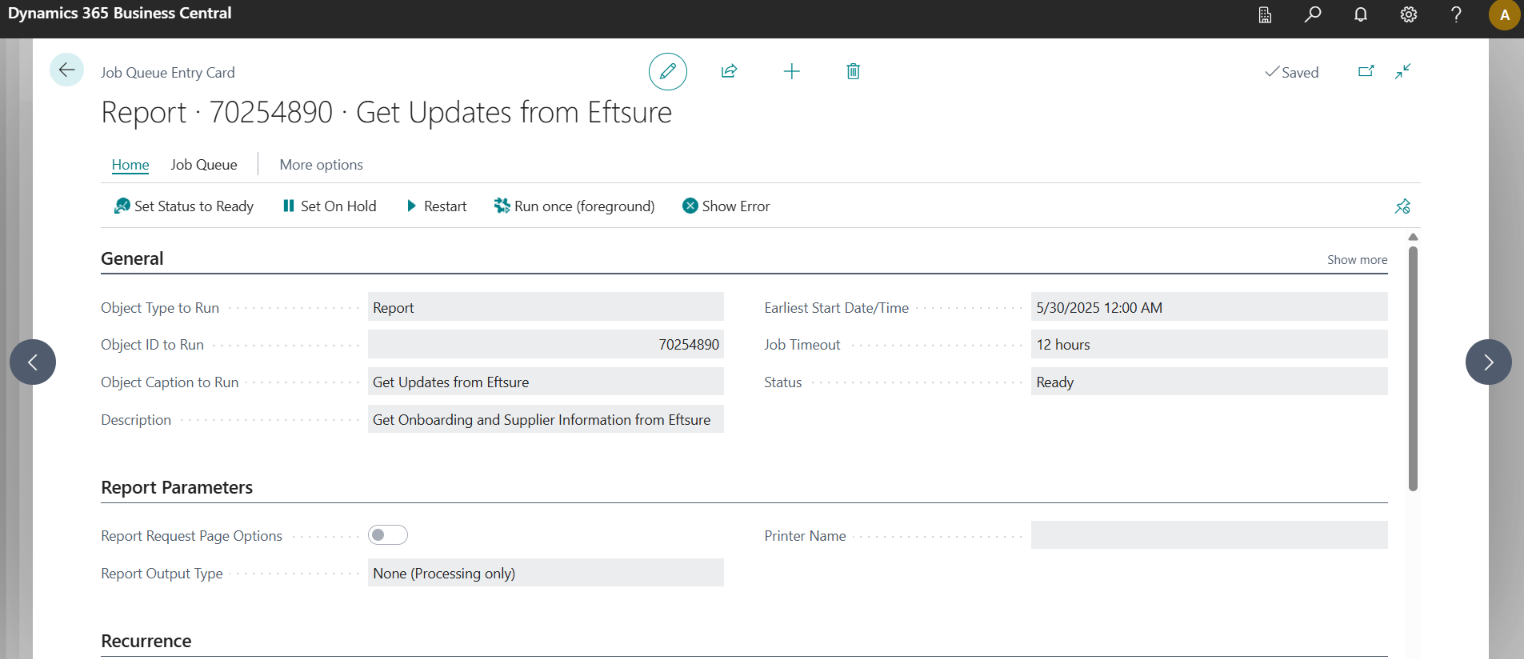Open the magnifying glass search
The image size is (1524, 659).
(1313, 14)
